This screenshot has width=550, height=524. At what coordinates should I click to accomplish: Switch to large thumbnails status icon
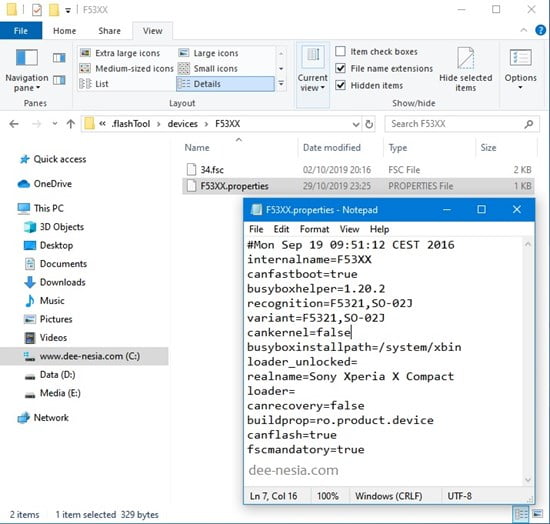coord(537,515)
